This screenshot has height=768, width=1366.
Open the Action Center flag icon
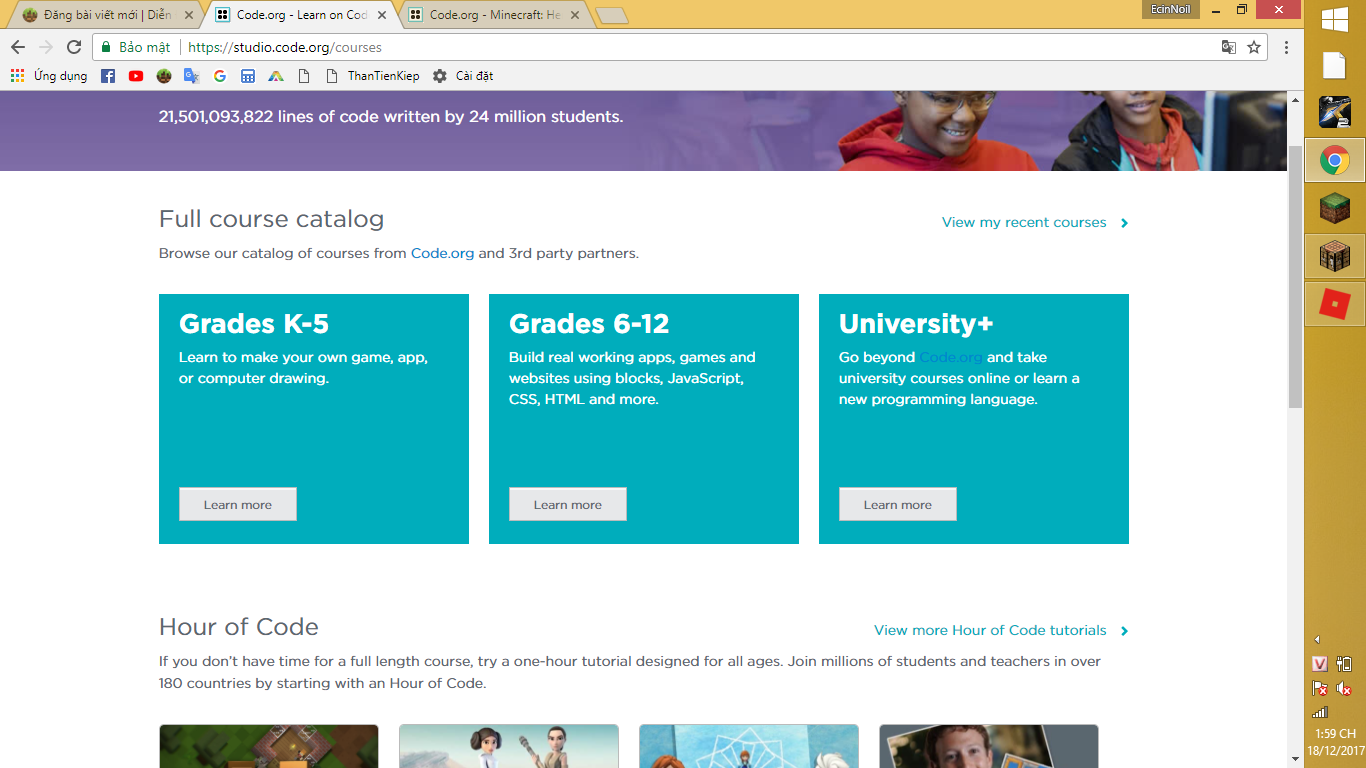pyautogui.click(x=1320, y=688)
